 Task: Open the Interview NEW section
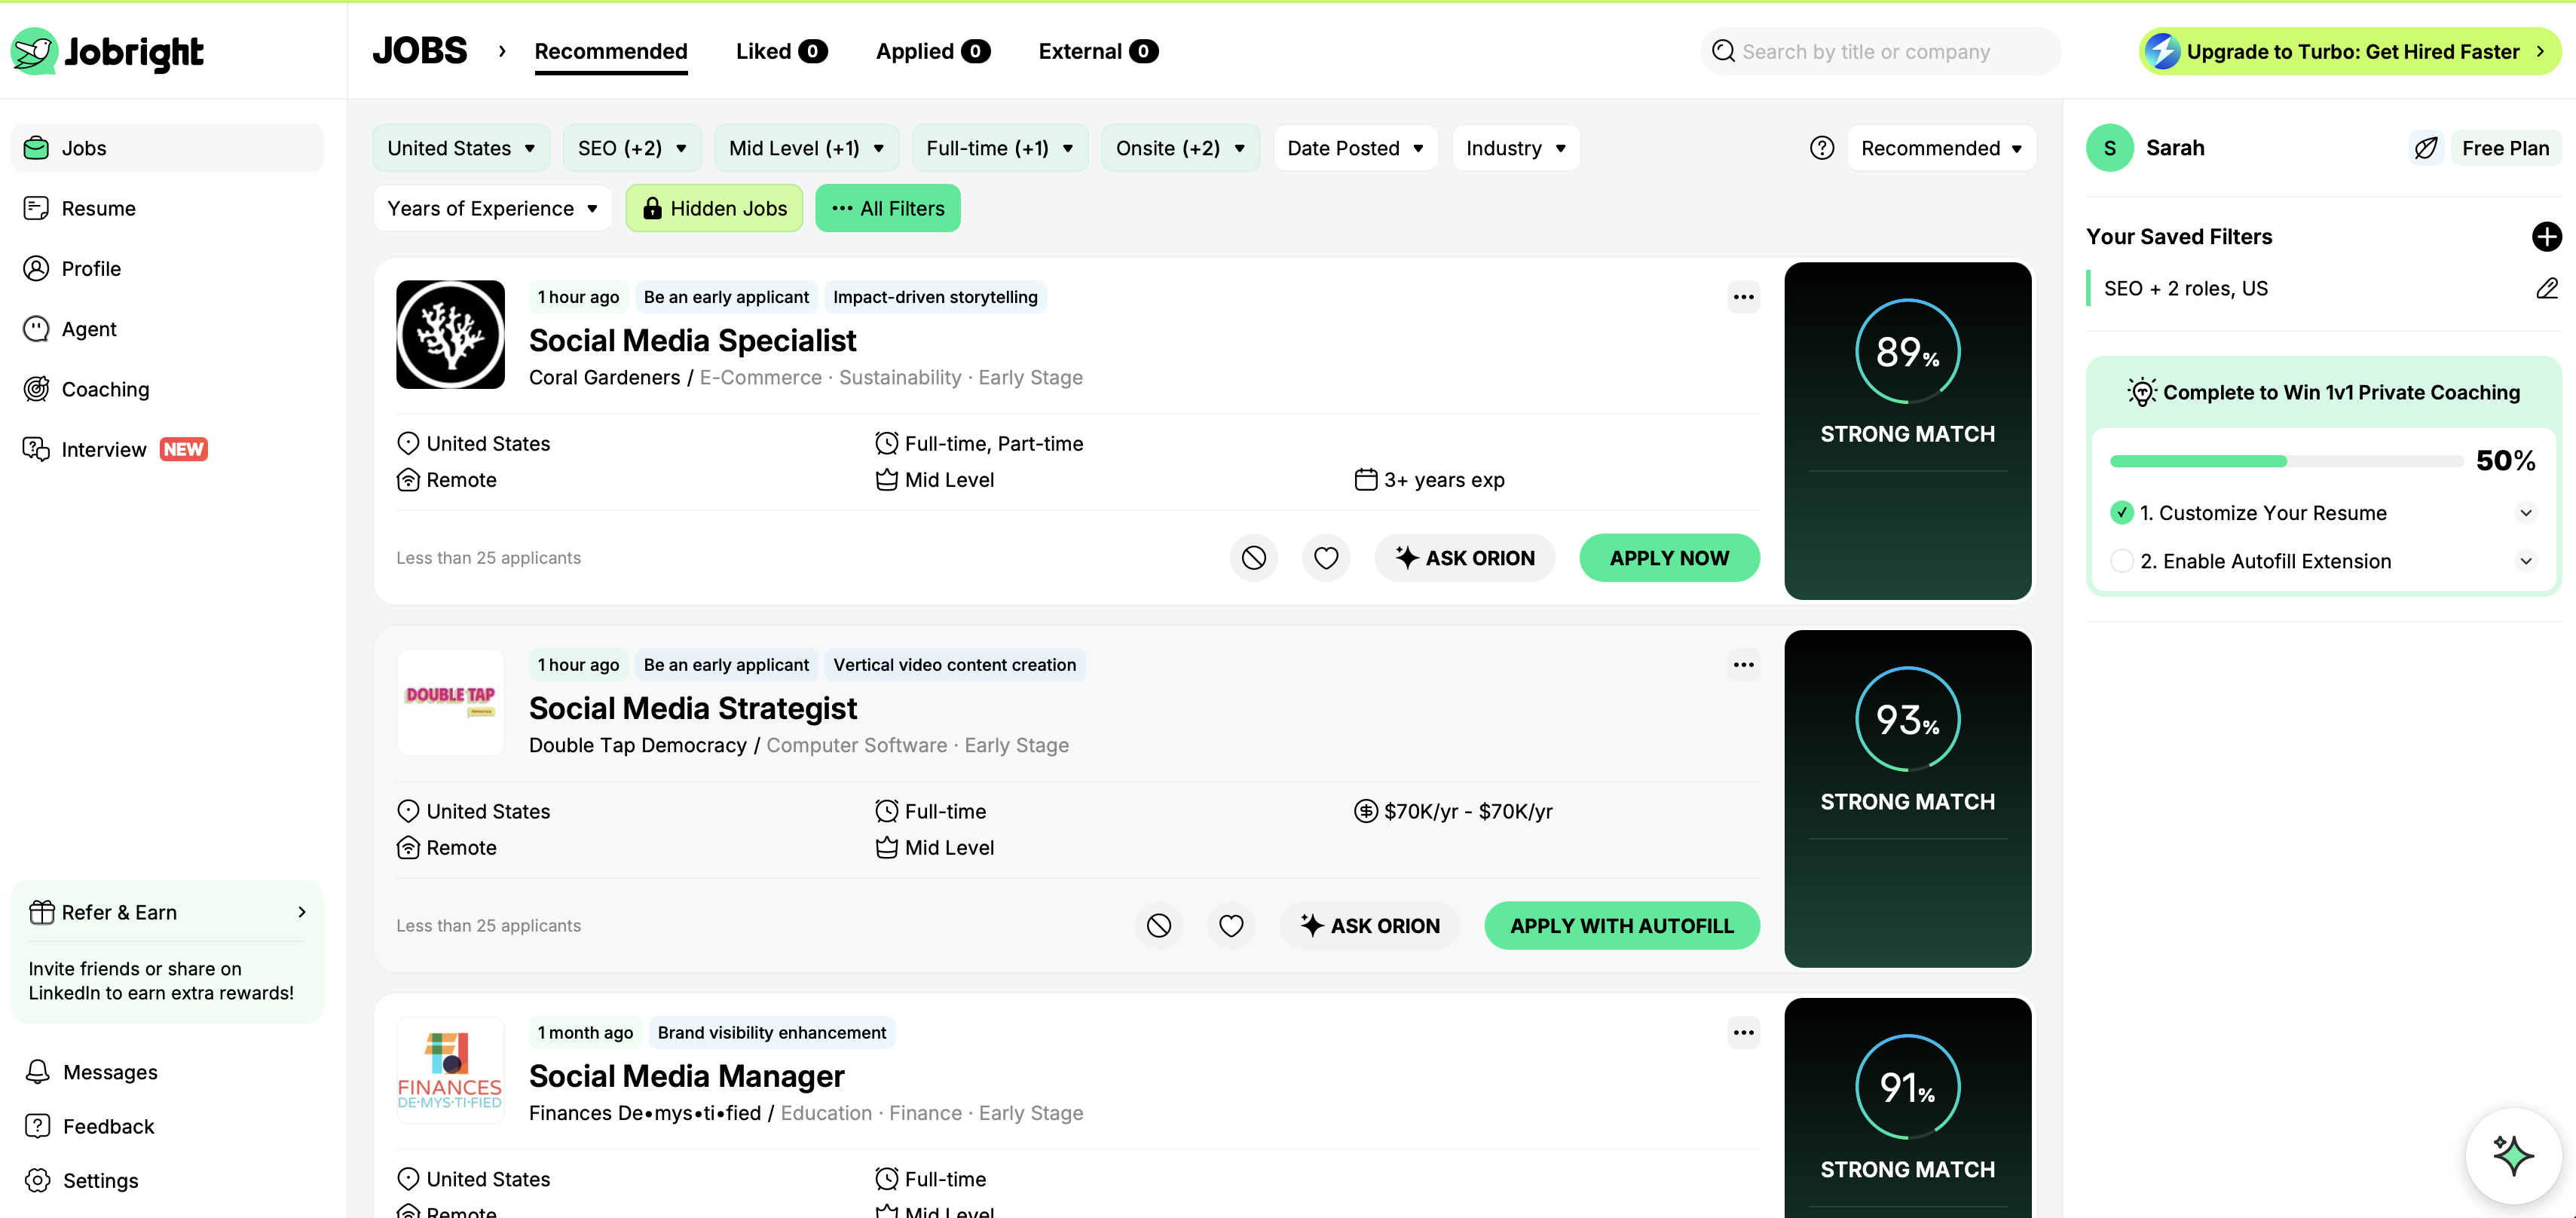click(x=167, y=449)
